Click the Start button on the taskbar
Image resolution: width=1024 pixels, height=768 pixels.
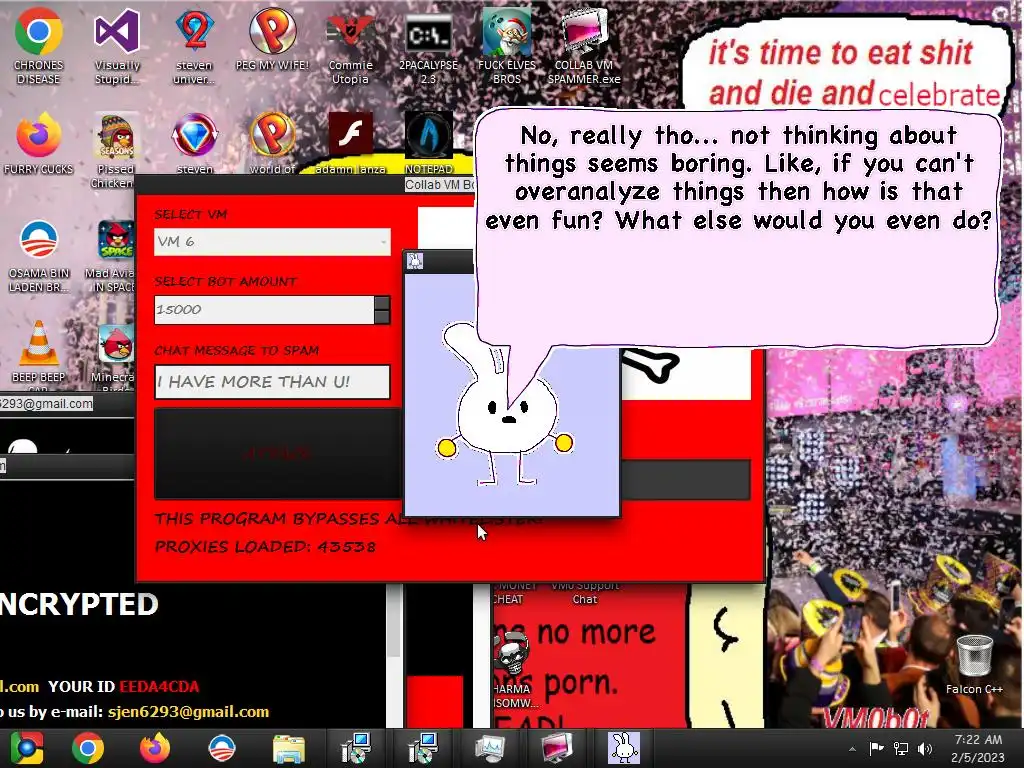point(27,748)
